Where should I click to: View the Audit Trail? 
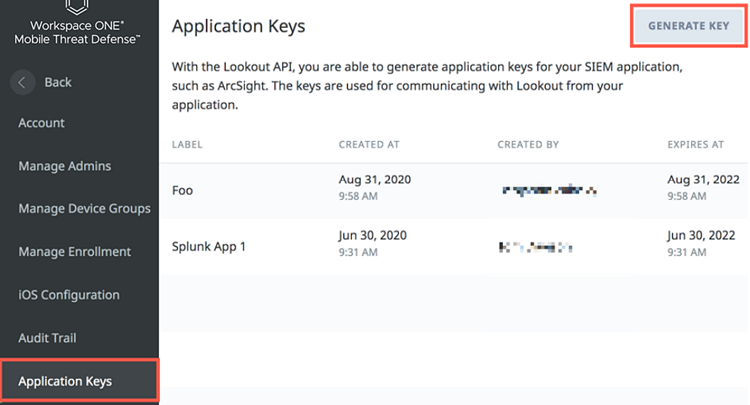(x=47, y=338)
